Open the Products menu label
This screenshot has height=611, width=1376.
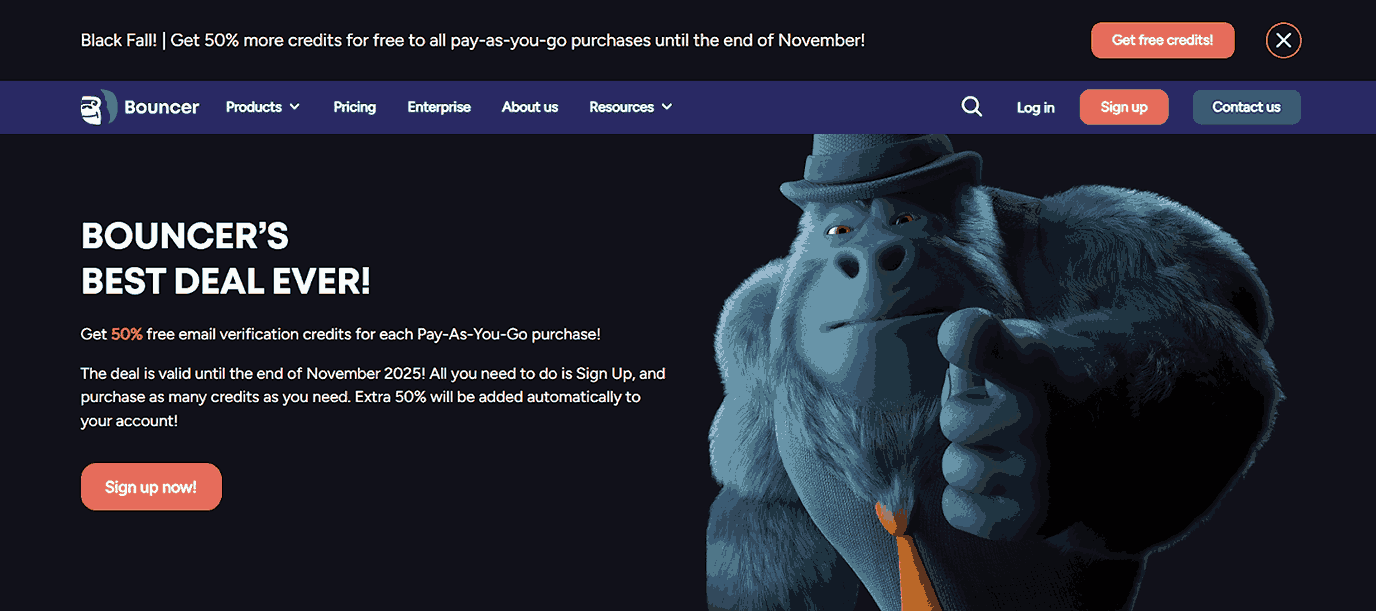253,107
